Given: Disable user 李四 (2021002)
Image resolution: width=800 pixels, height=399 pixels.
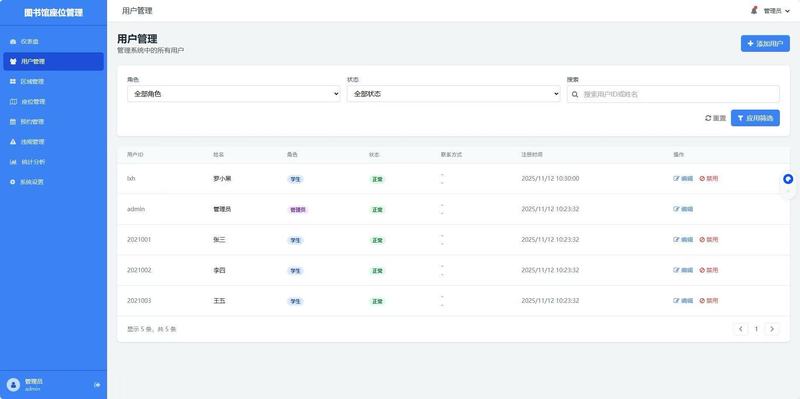Looking at the screenshot, I should point(709,270).
